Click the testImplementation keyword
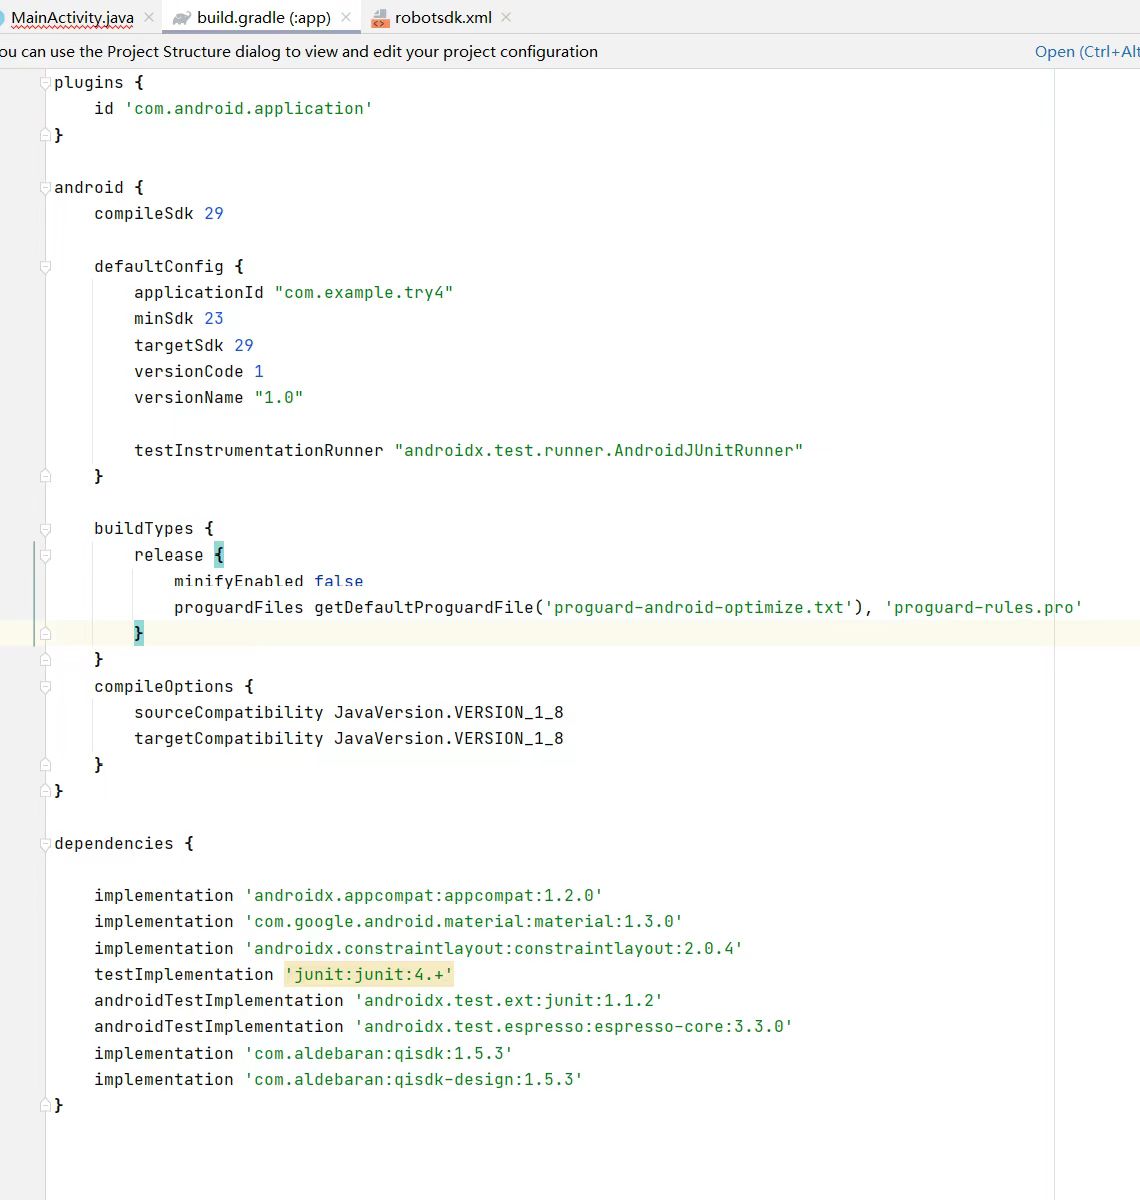 (184, 975)
